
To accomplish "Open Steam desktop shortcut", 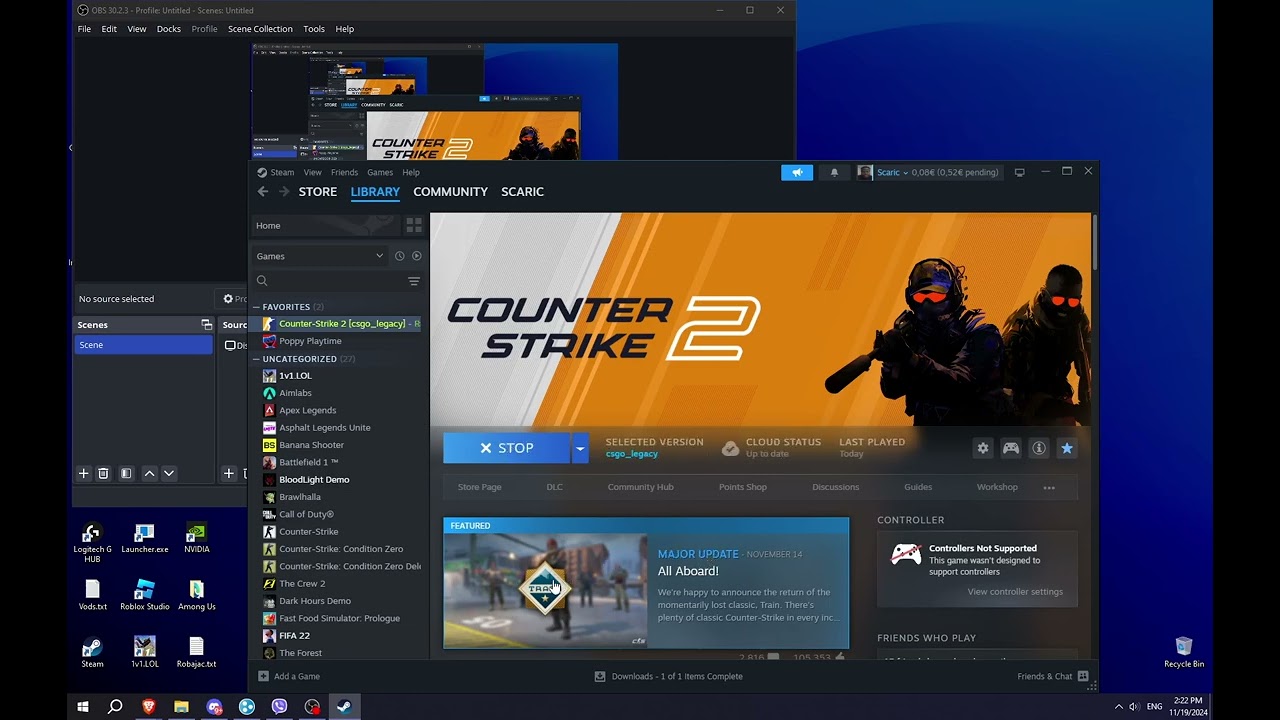I will coord(92,652).
